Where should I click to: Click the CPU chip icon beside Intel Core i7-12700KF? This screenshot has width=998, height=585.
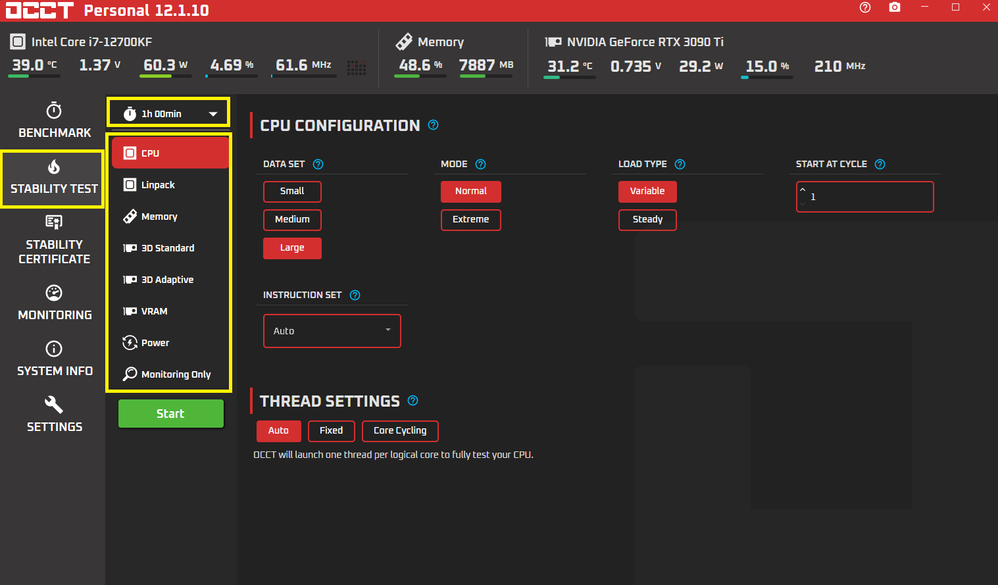tap(17, 42)
